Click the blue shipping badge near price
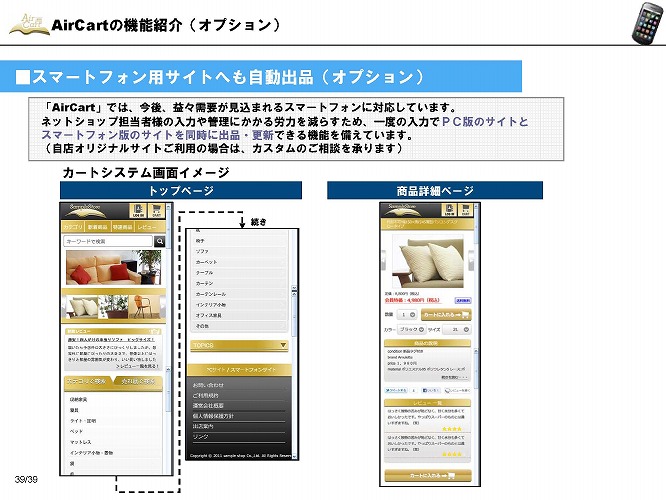This screenshot has width=666, height=500. click(x=463, y=300)
